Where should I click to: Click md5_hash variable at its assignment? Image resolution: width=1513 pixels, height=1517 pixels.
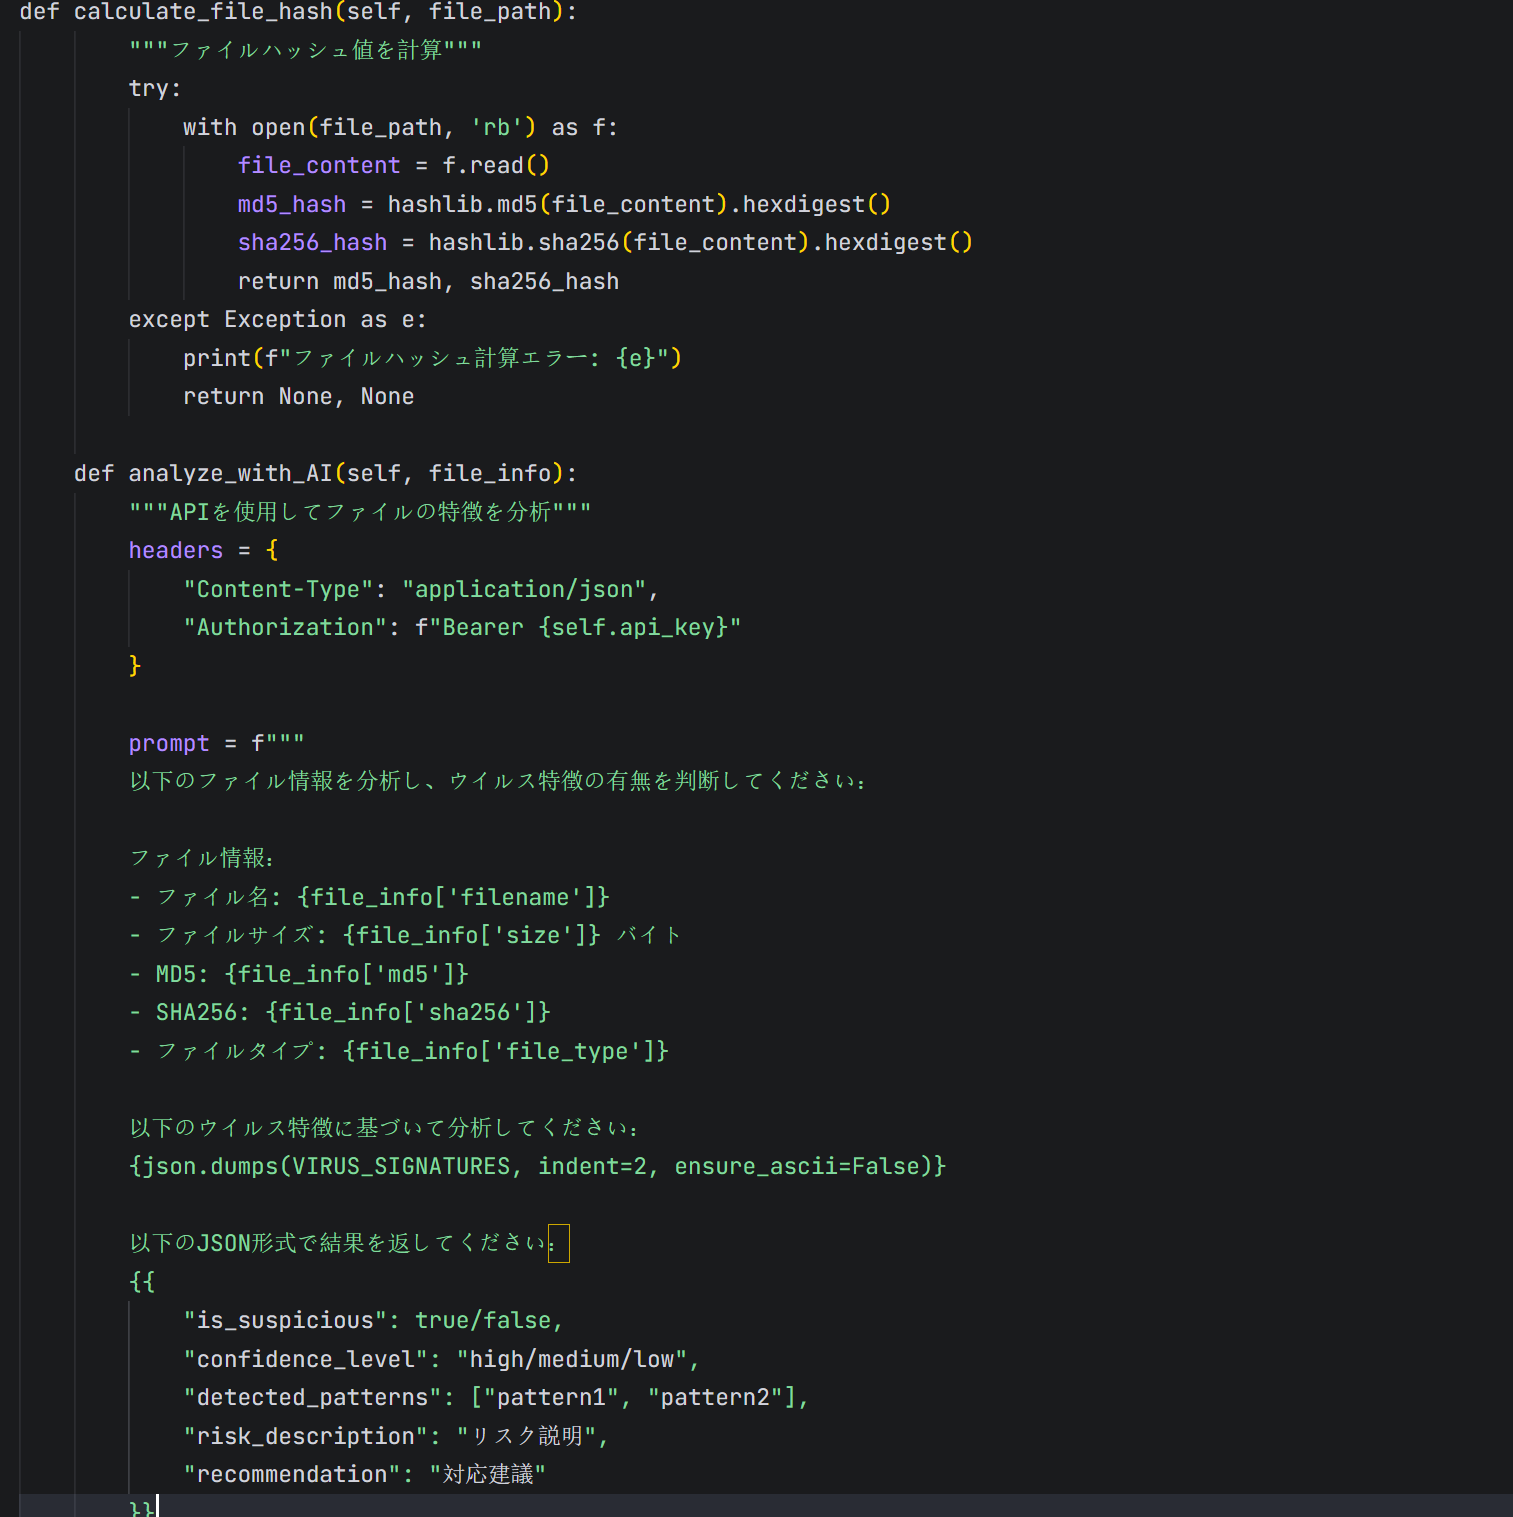(x=291, y=205)
